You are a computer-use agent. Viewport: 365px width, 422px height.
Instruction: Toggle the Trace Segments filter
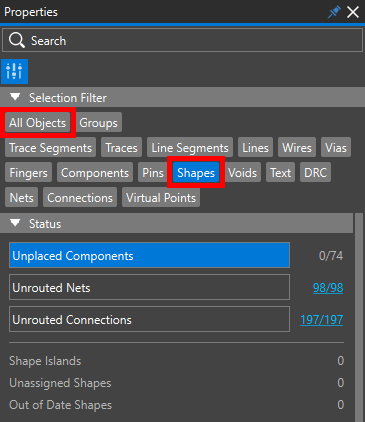click(x=50, y=148)
